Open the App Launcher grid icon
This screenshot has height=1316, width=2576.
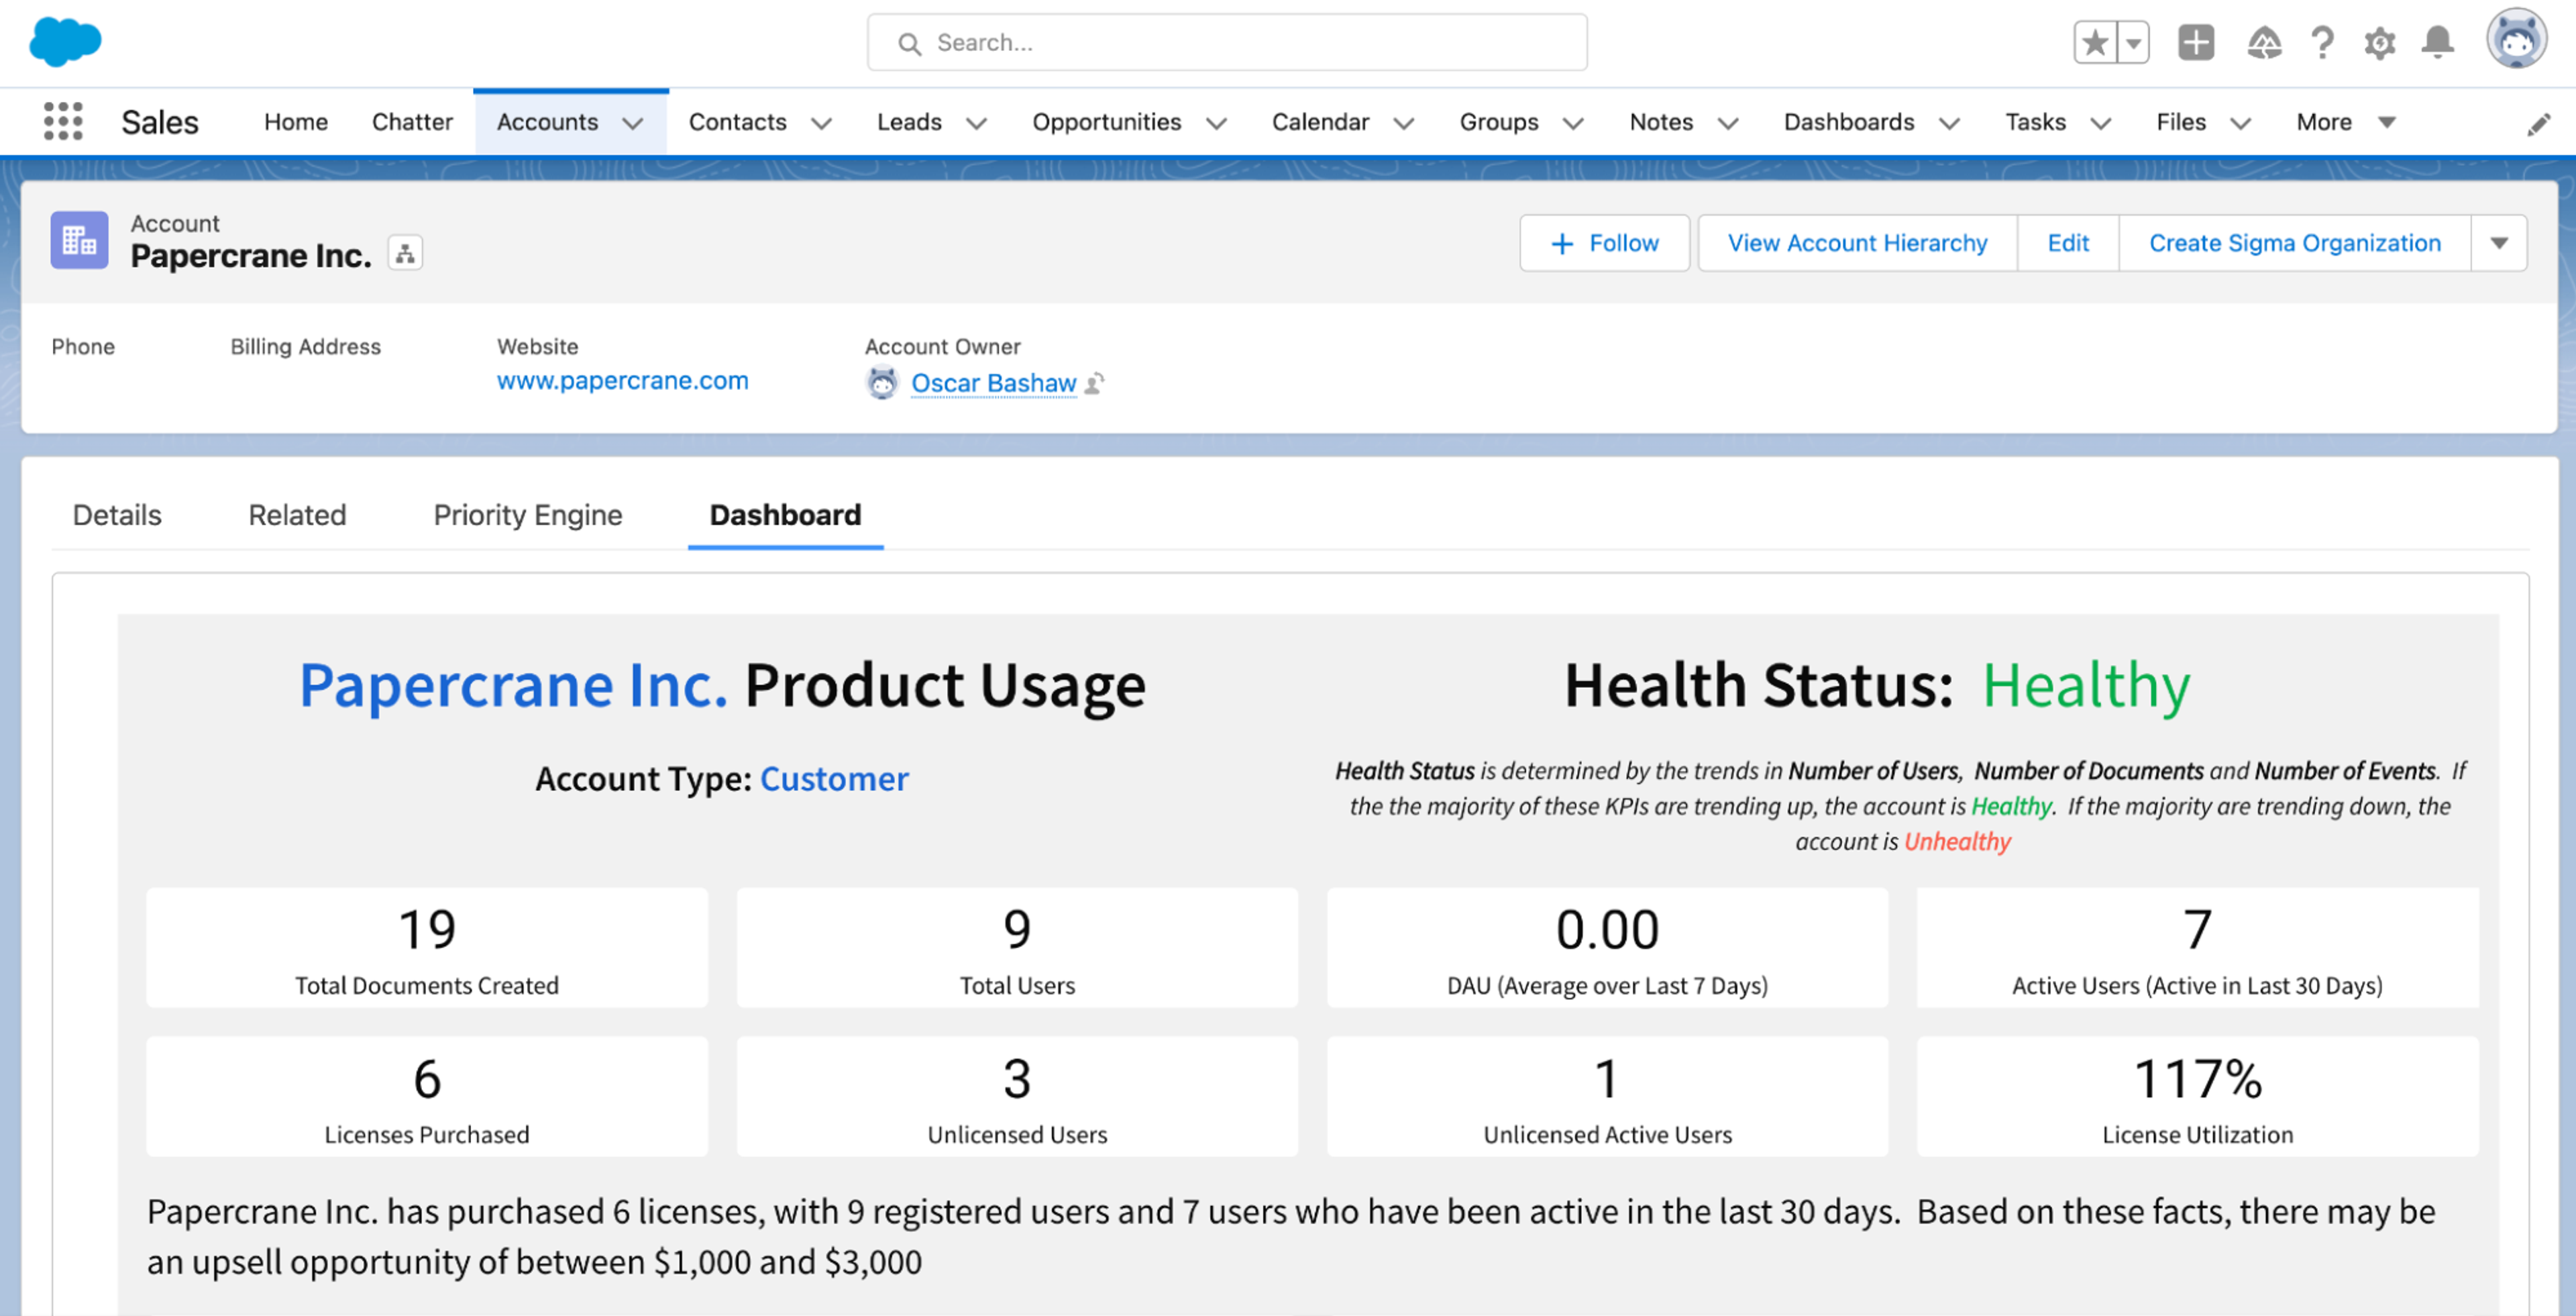(63, 121)
